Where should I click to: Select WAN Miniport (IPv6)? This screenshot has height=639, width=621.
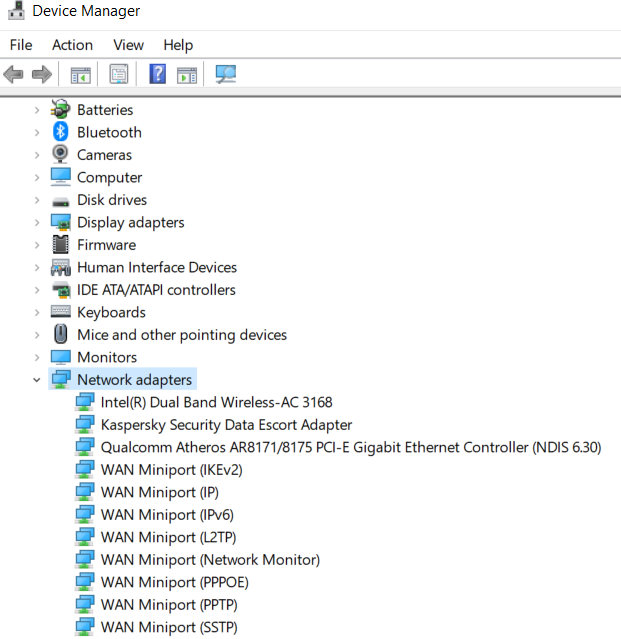tap(167, 515)
